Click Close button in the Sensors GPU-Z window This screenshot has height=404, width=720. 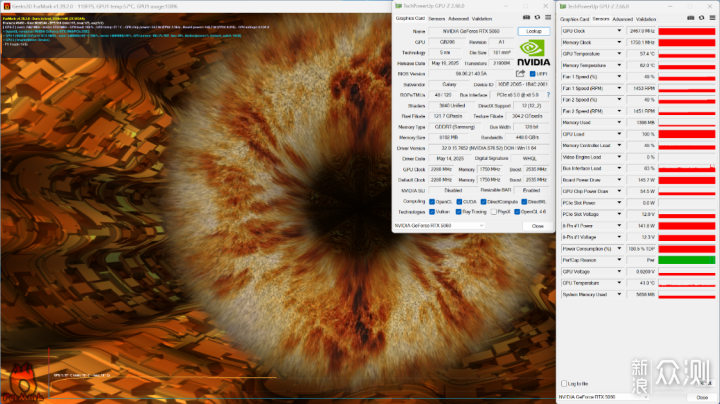tap(702, 397)
